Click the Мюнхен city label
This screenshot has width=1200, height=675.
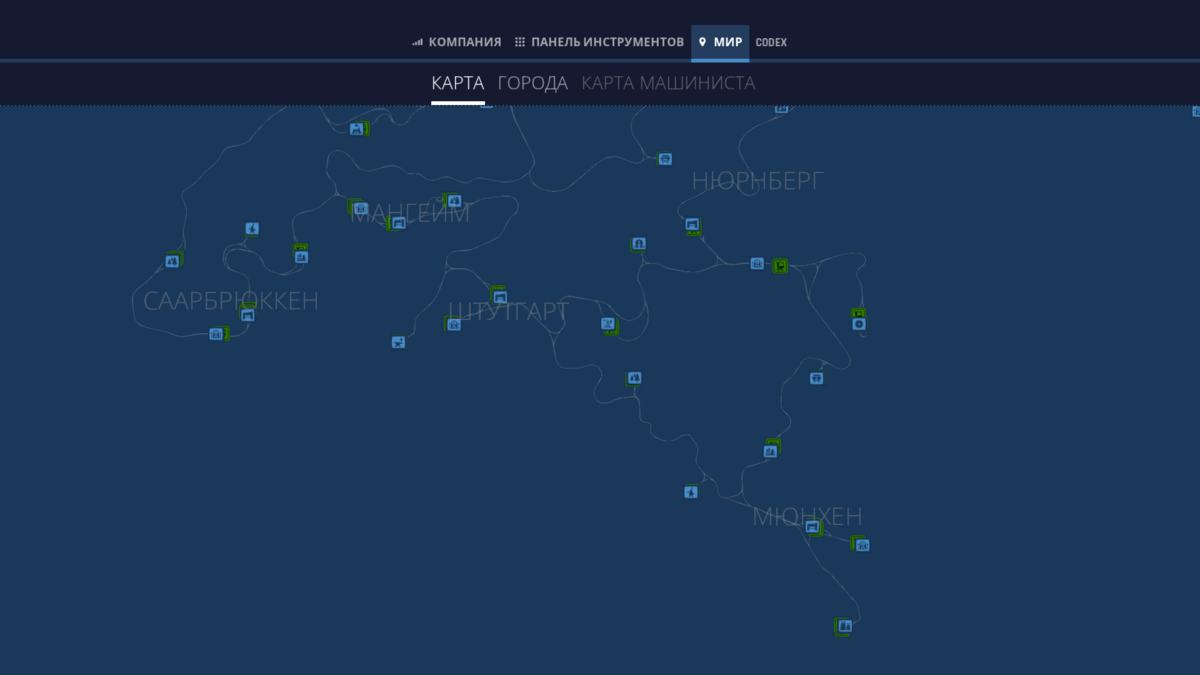click(x=807, y=517)
